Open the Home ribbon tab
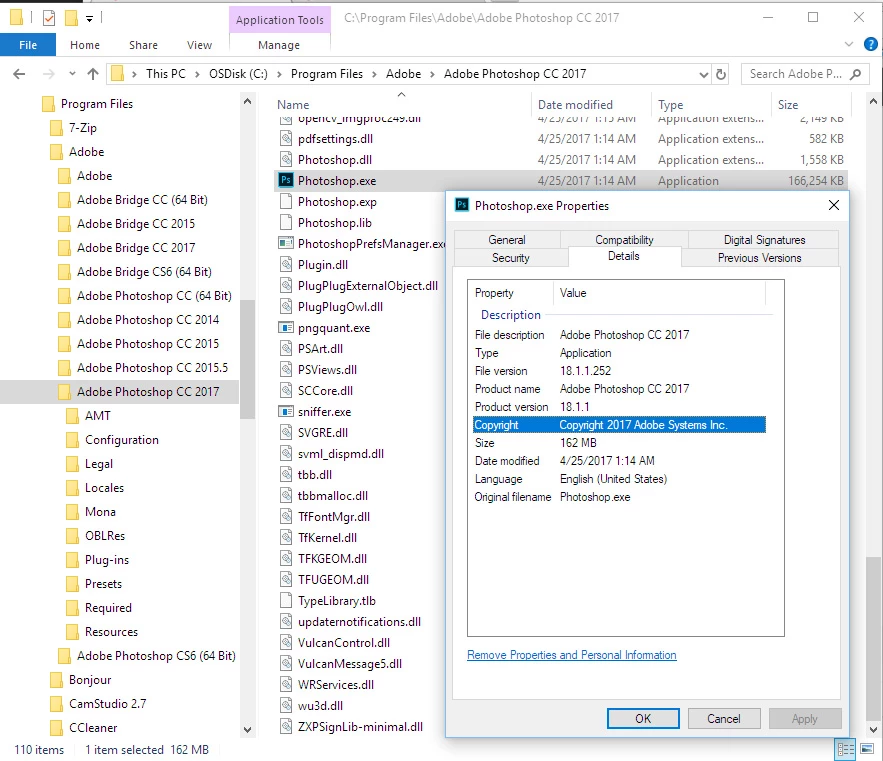 (84, 44)
